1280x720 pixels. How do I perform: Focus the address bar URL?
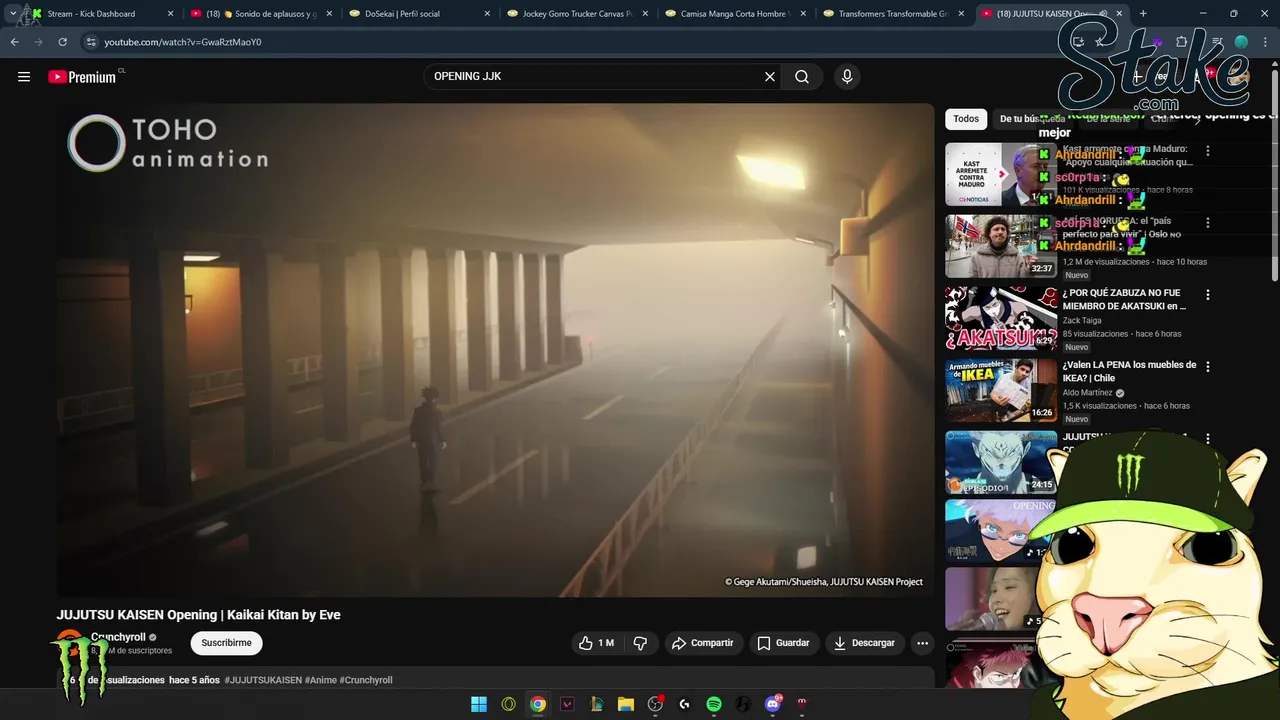183,42
